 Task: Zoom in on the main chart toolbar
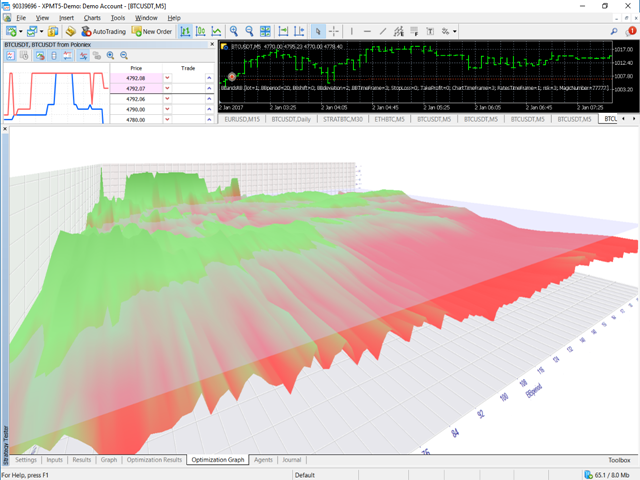234,31
